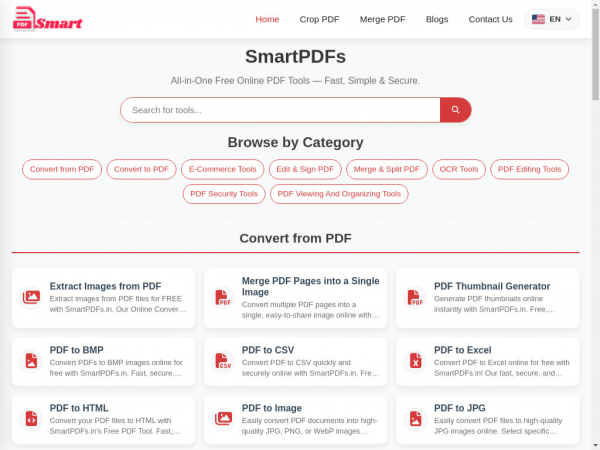Click text 'Convert PDF to Excel online for free with'

[x=501, y=362]
